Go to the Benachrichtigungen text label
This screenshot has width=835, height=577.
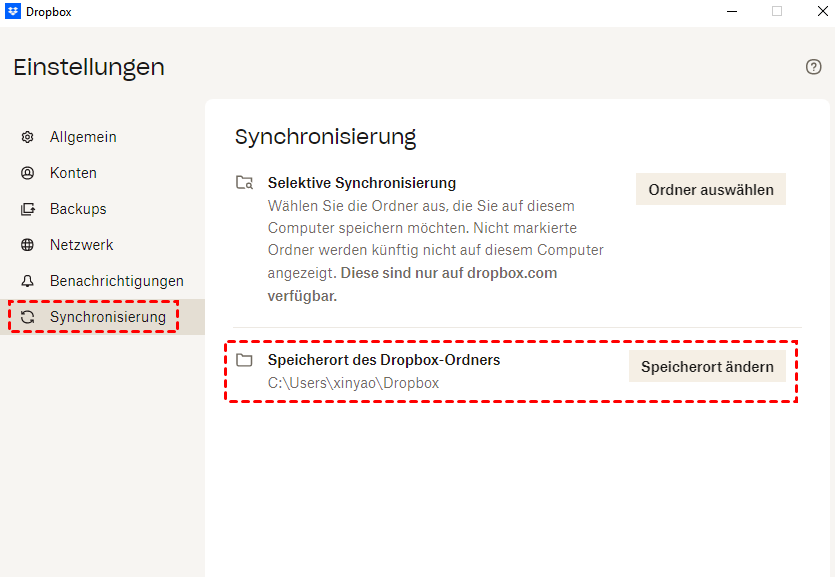point(117,281)
